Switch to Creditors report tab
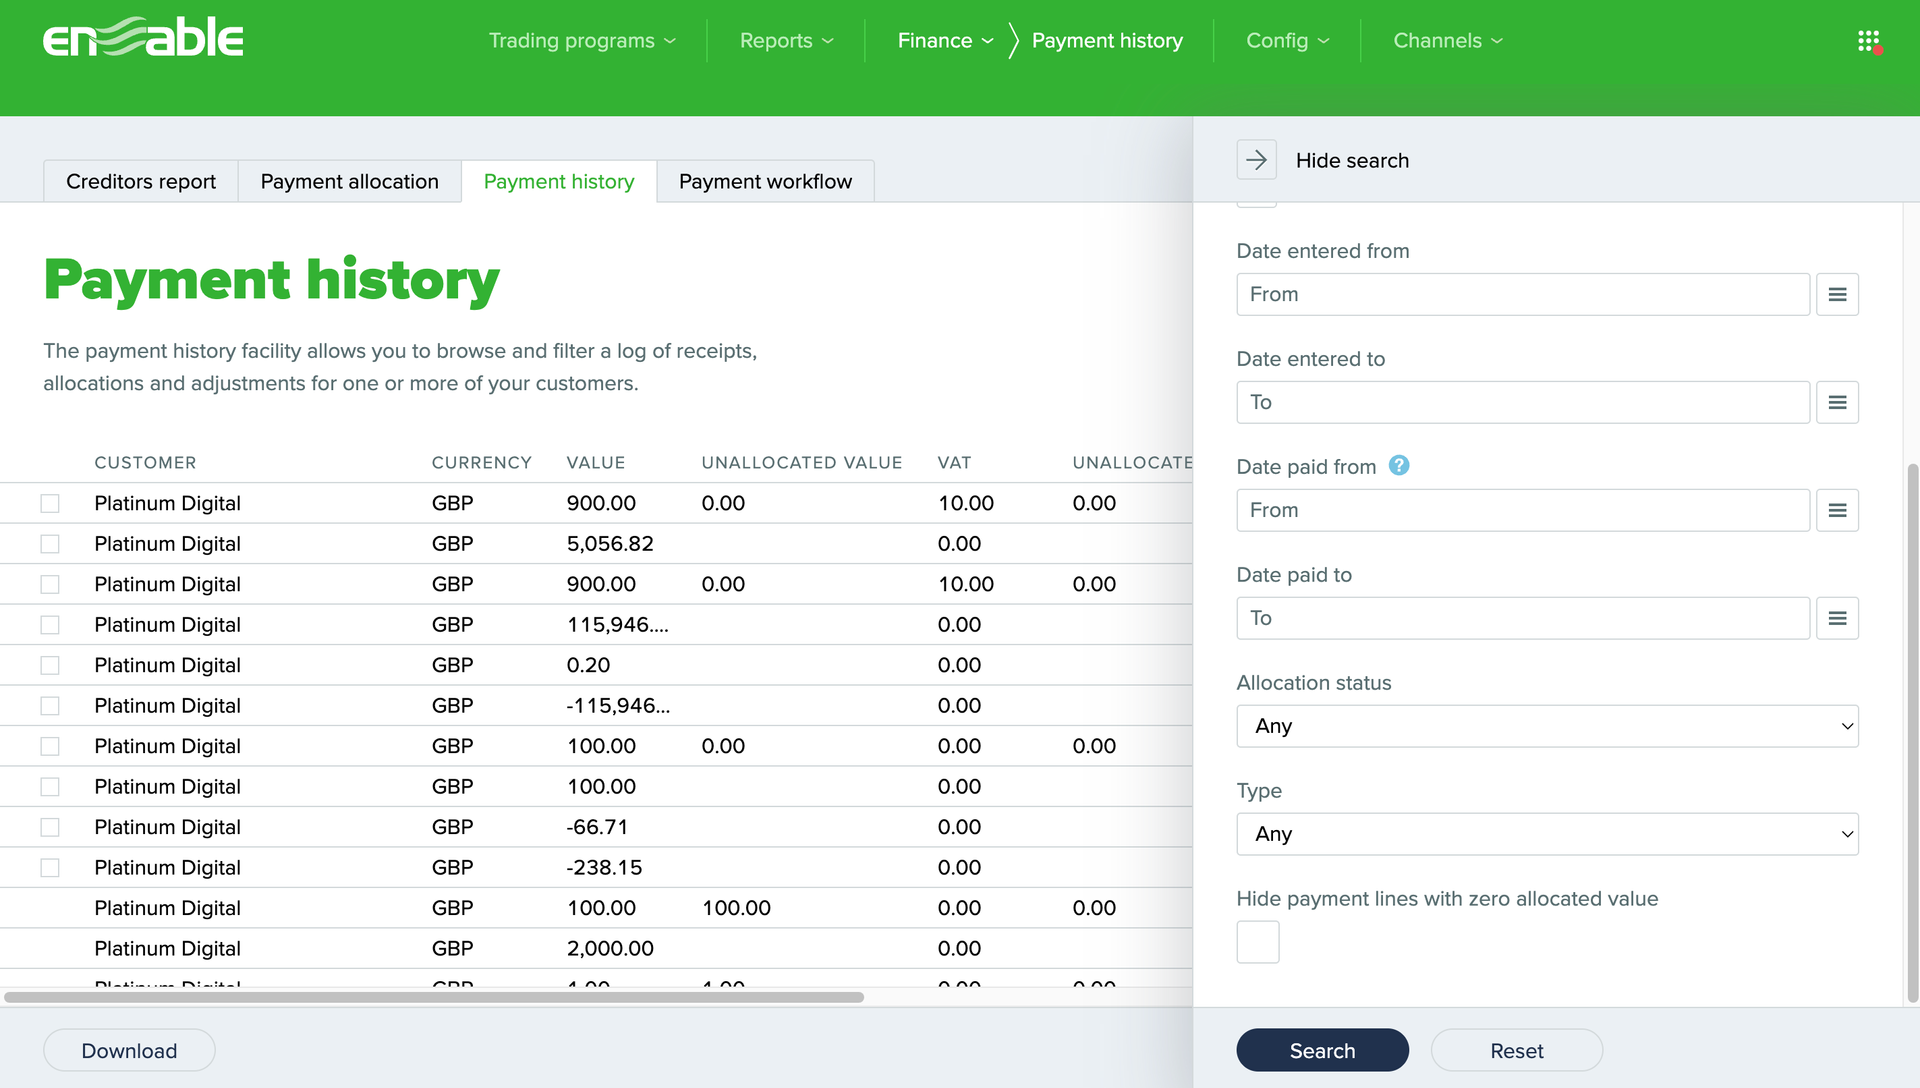The height and width of the screenshot is (1088, 1920). [141, 181]
